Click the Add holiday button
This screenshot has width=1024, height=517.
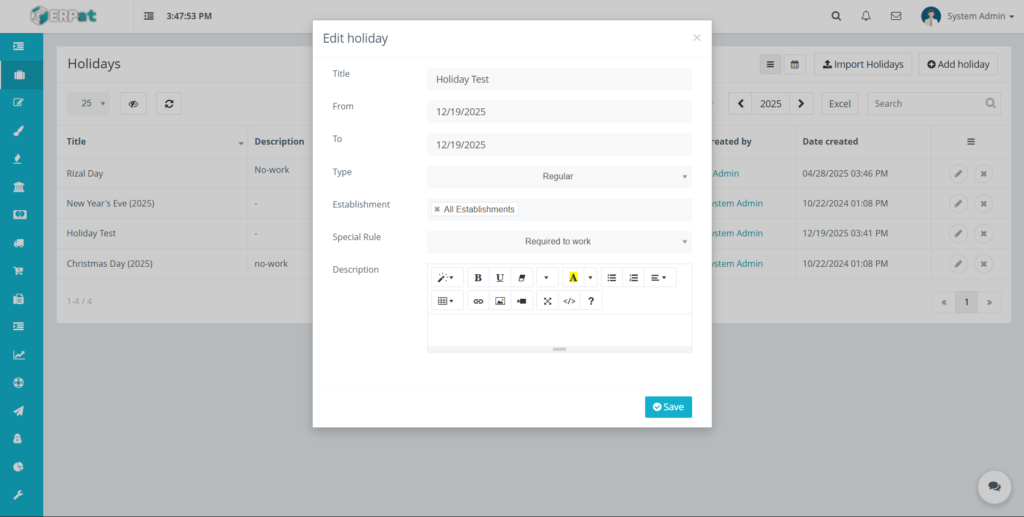(958, 64)
